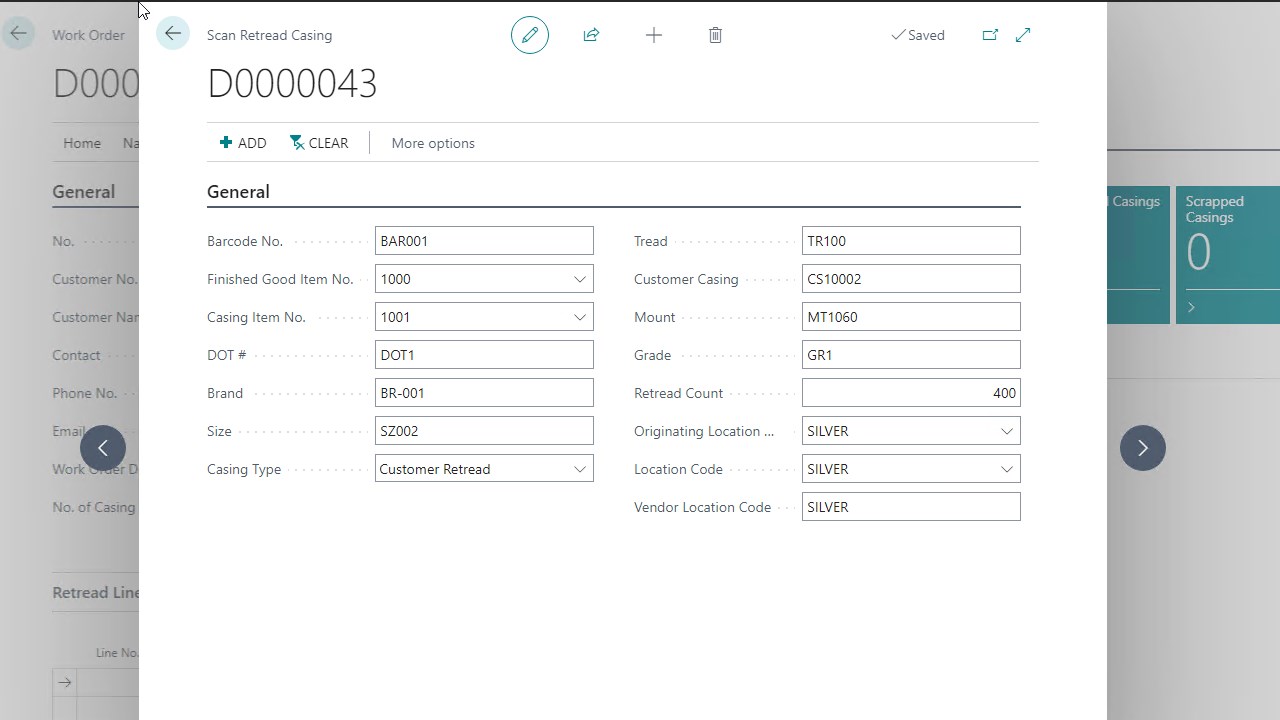This screenshot has width=1280, height=720.
Task: Go back using Scan Retread Casing arrow
Action: (x=173, y=34)
